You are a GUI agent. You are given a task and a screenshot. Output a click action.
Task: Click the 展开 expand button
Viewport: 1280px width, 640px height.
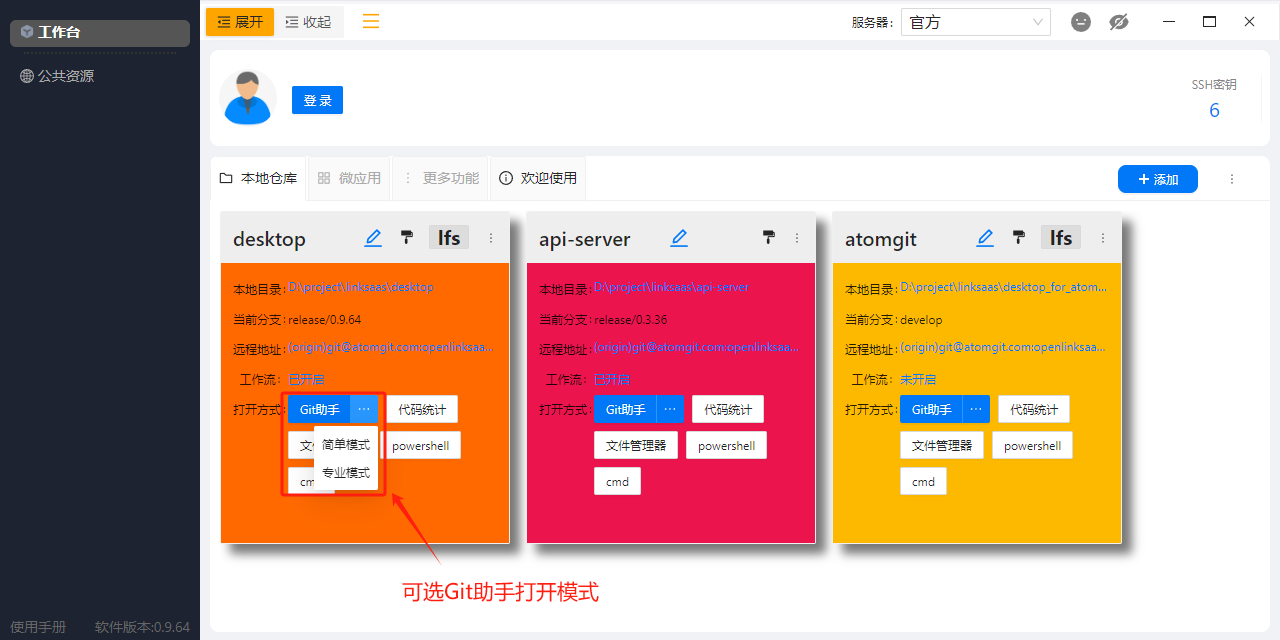click(x=240, y=22)
